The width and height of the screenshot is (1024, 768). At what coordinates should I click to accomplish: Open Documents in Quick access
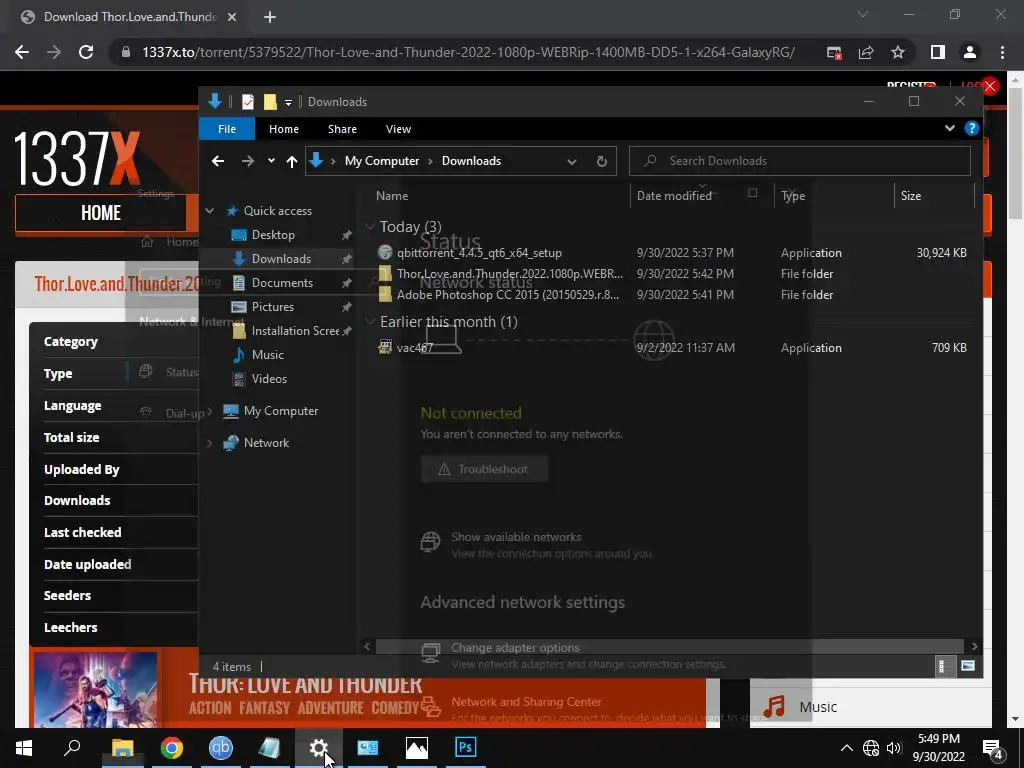coord(282,283)
